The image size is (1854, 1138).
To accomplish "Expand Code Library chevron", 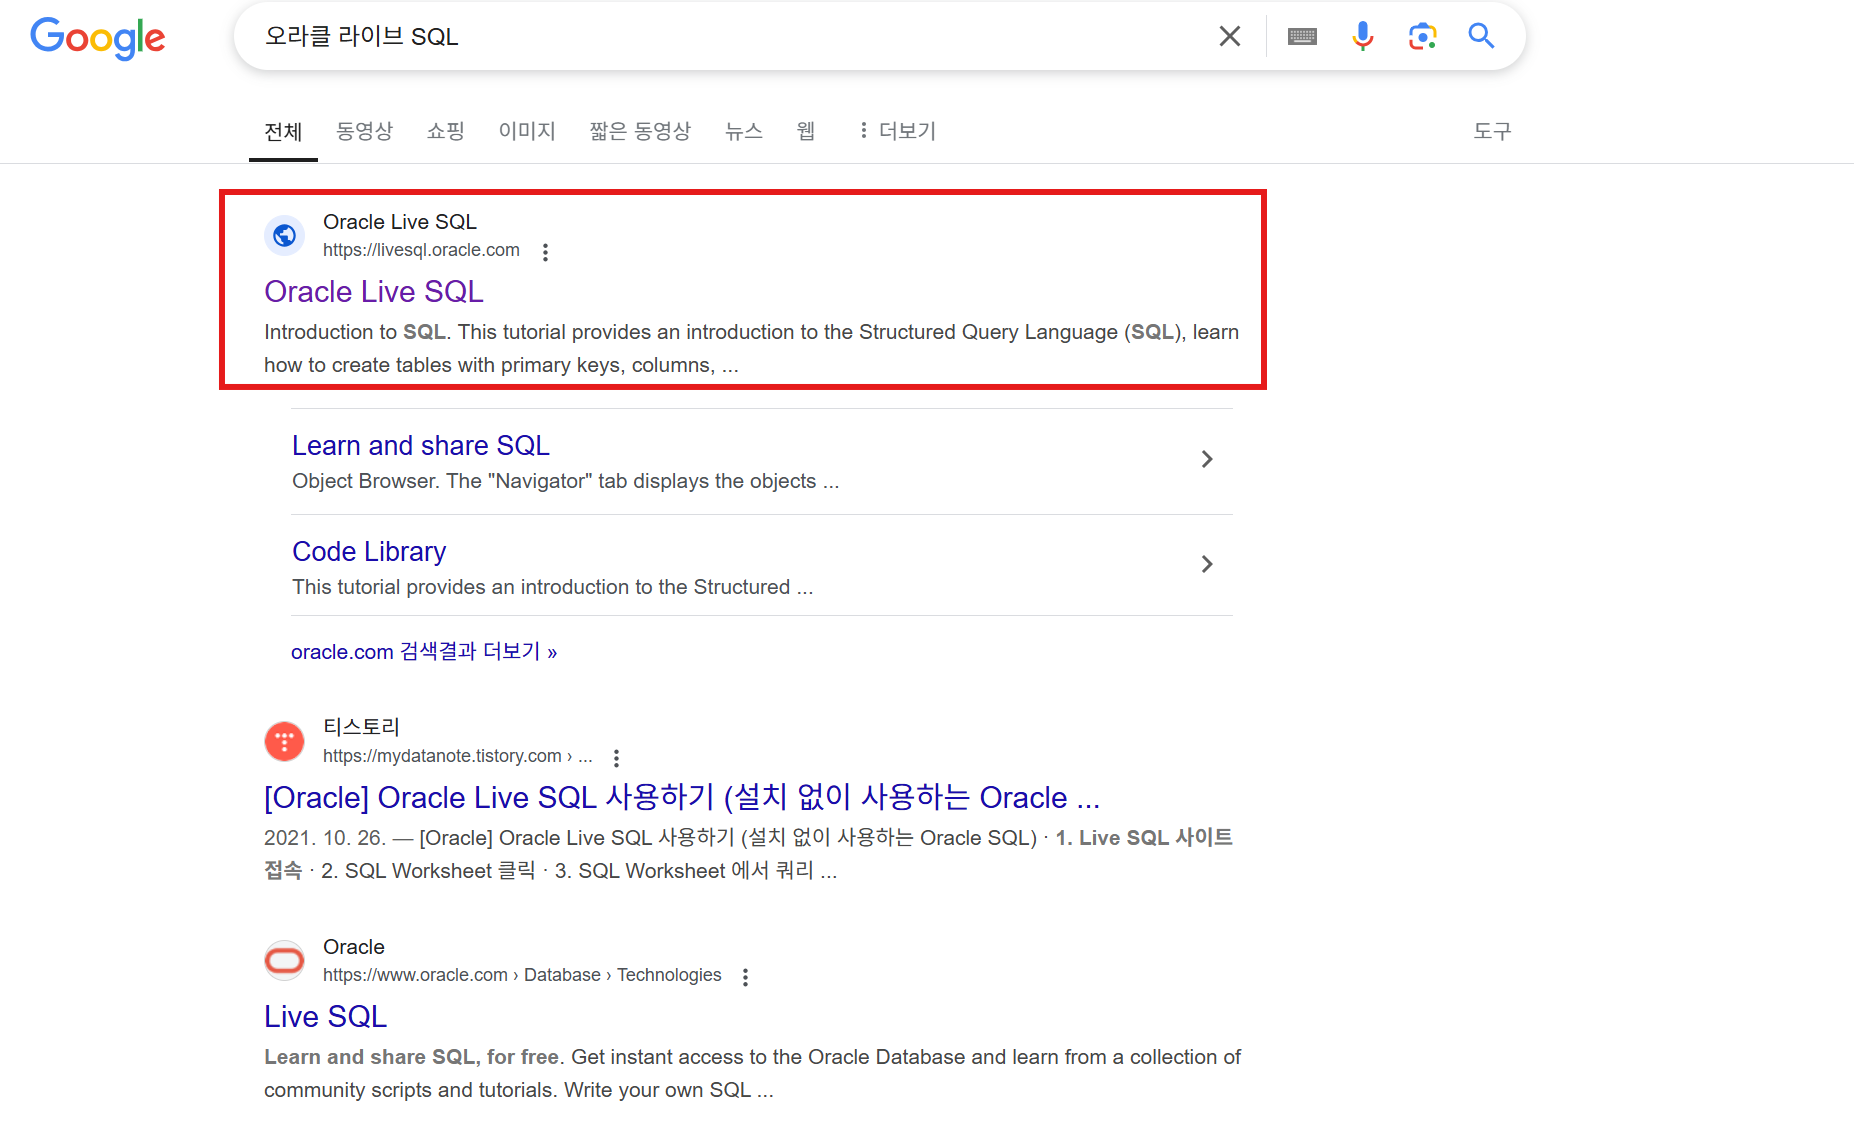I will [1207, 564].
